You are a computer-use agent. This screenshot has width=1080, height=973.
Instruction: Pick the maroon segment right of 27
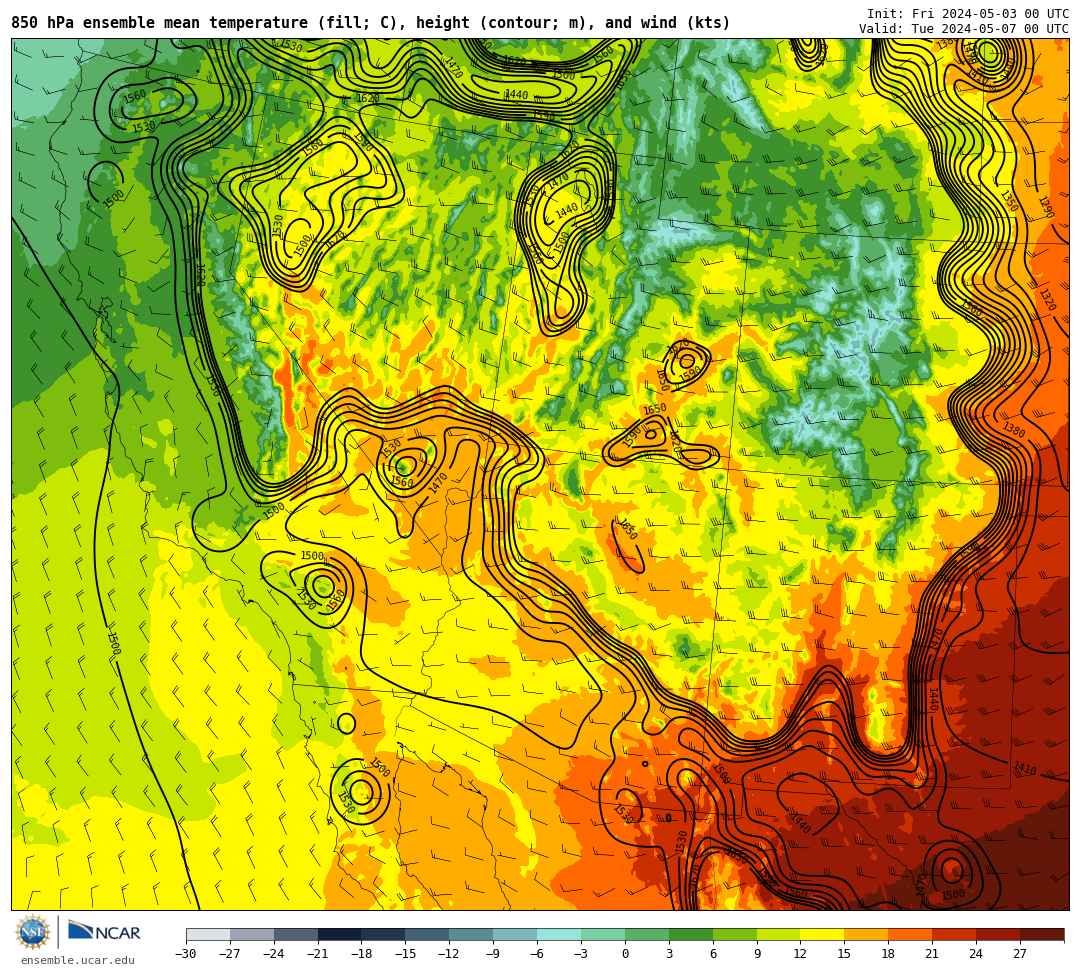(1042, 934)
